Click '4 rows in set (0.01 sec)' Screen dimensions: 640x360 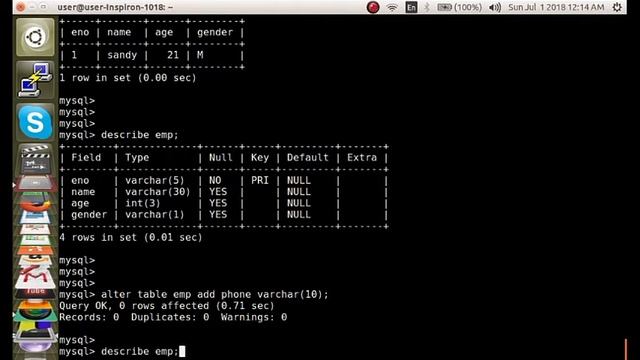click(x=131, y=237)
